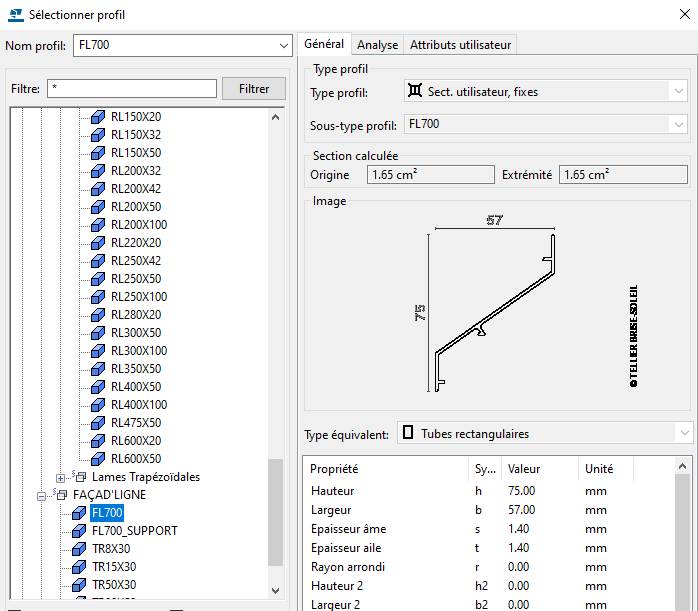This screenshot has width=698, height=611.
Task: Select the icon beside RL300X50 profile
Action: (x=98, y=333)
